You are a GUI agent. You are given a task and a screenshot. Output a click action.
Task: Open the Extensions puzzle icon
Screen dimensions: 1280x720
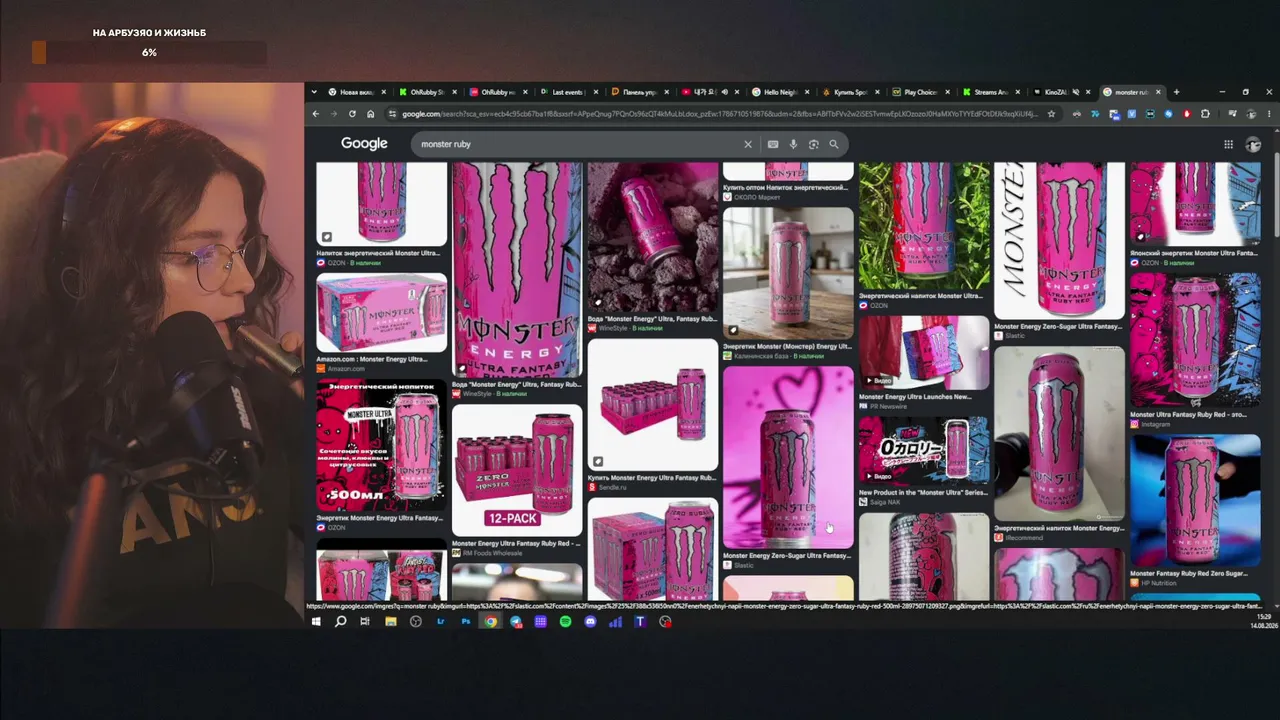point(1205,114)
